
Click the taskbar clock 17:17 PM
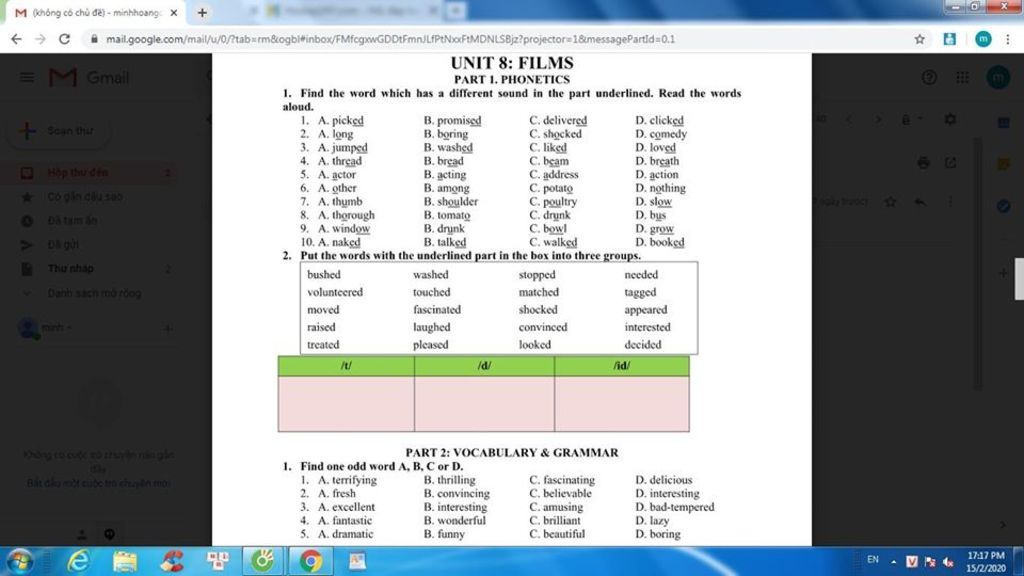coord(985,562)
